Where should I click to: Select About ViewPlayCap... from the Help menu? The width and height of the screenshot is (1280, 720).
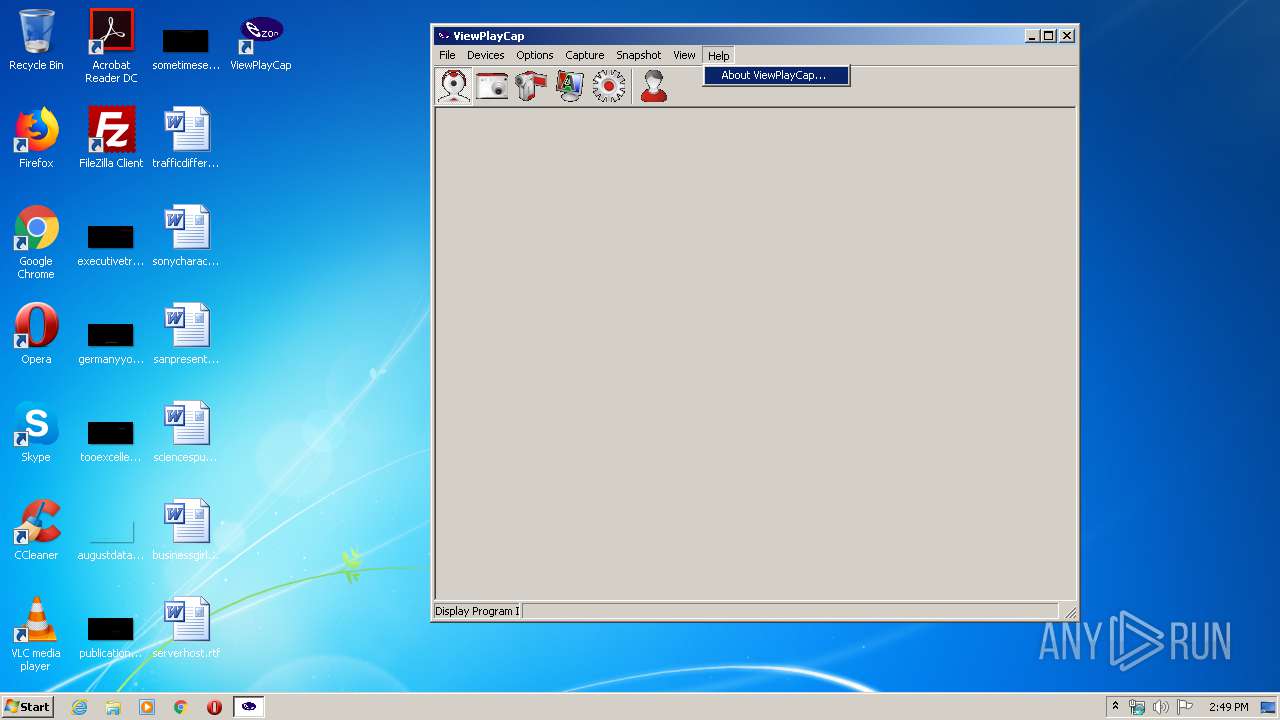click(776, 75)
